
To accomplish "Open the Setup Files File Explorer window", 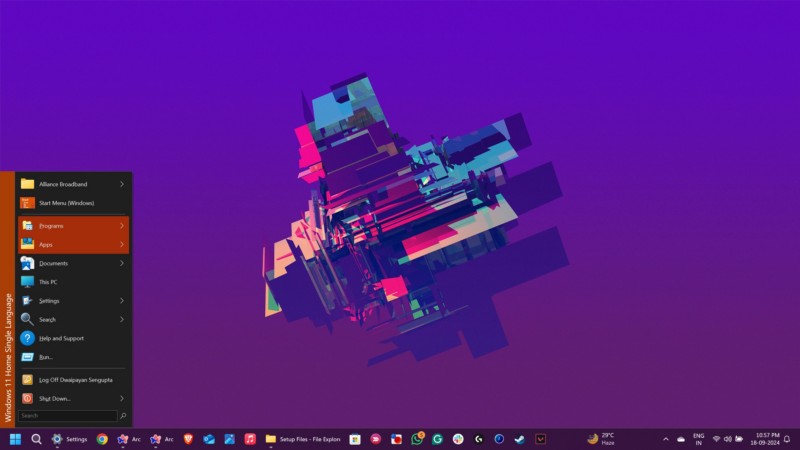I will pos(303,439).
